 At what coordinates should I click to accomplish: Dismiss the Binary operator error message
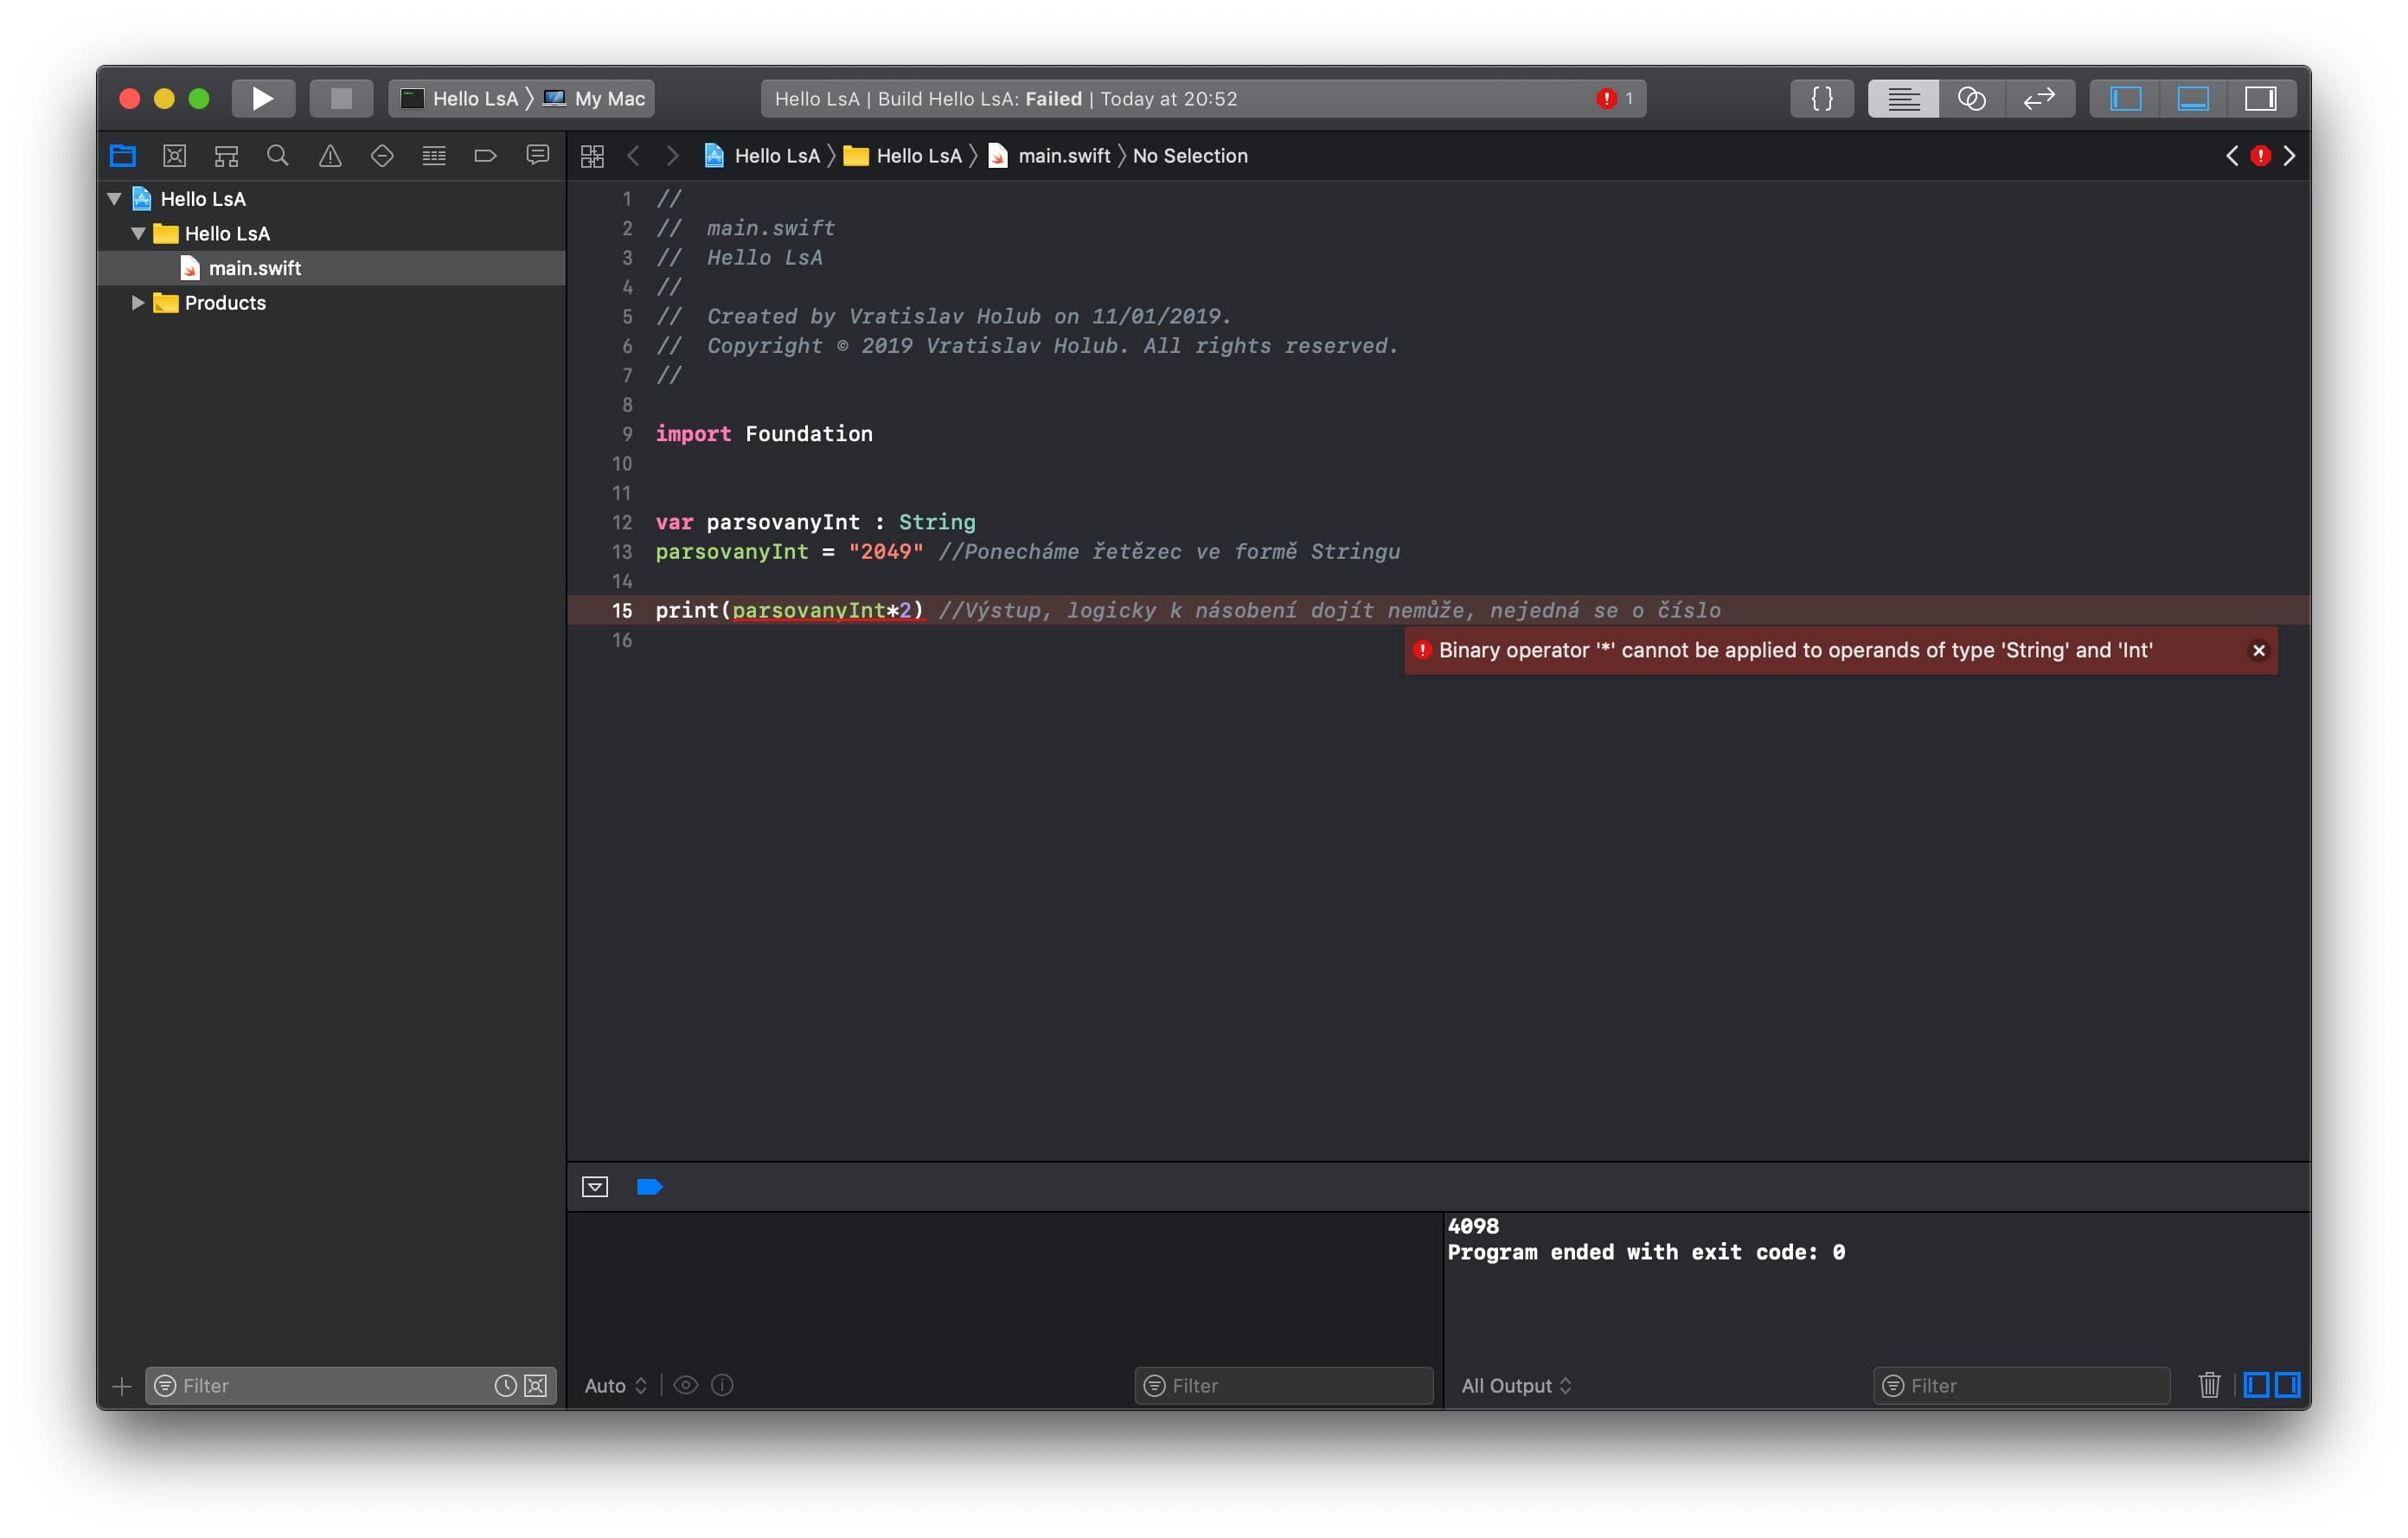tap(2258, 650)
